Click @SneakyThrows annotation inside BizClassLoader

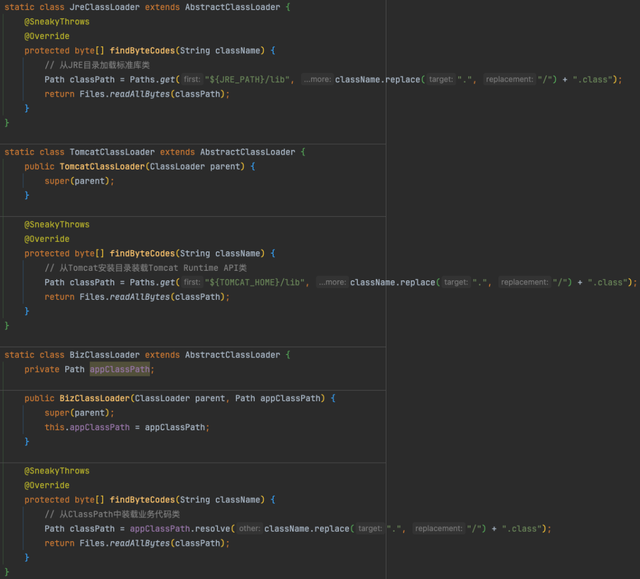coord(57,471)
